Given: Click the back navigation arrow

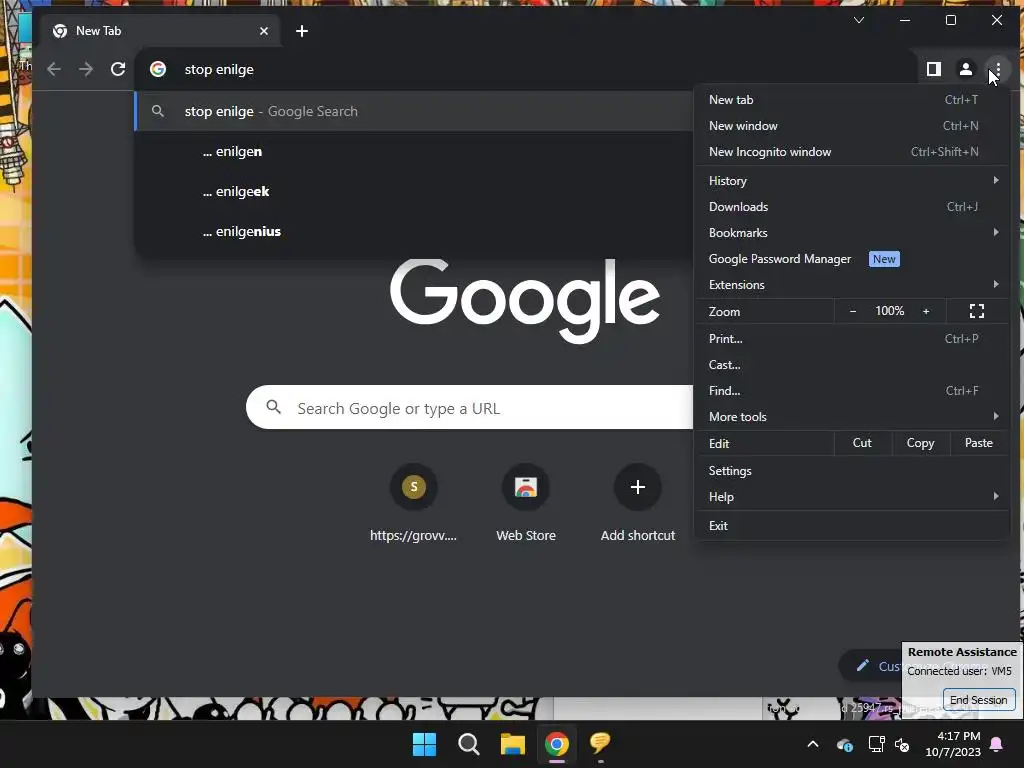Looking at the screenshot, I should 54,69.
